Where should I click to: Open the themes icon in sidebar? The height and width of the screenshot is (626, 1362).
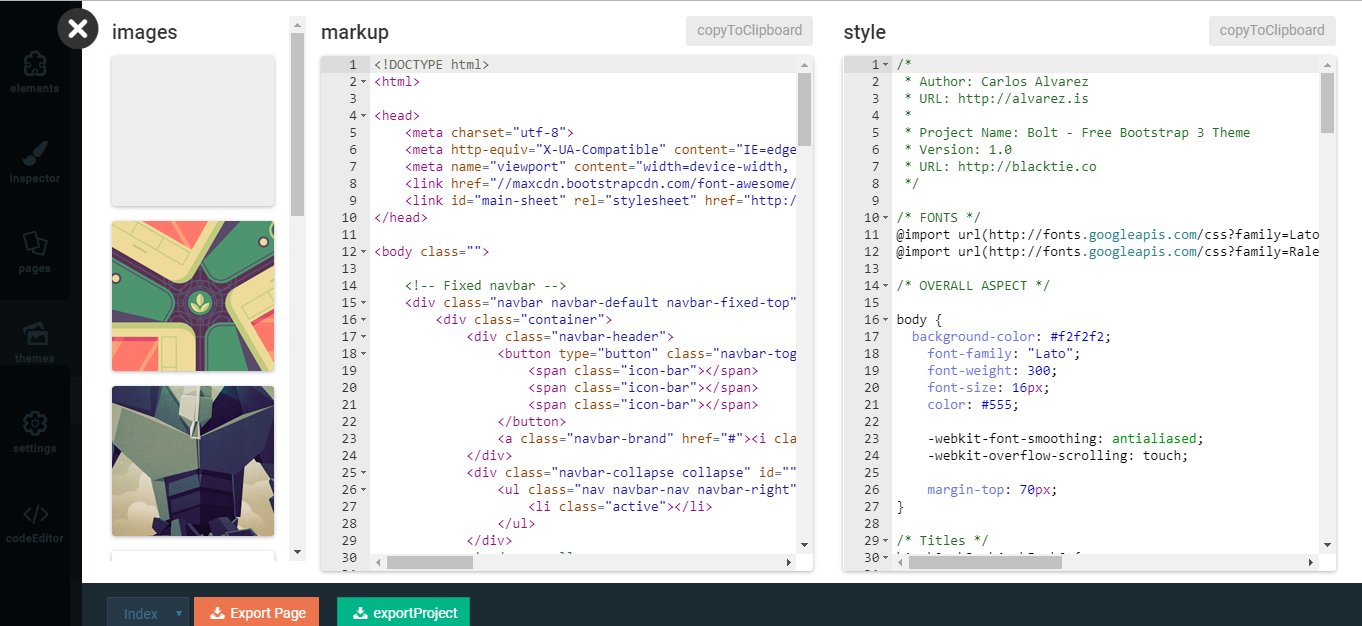pyautogui.click(x=35, y=342)
